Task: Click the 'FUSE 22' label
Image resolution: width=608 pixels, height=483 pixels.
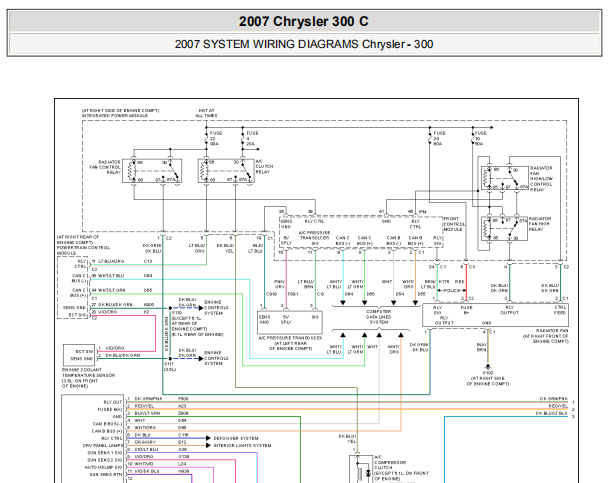Action: tap(216, 138)
